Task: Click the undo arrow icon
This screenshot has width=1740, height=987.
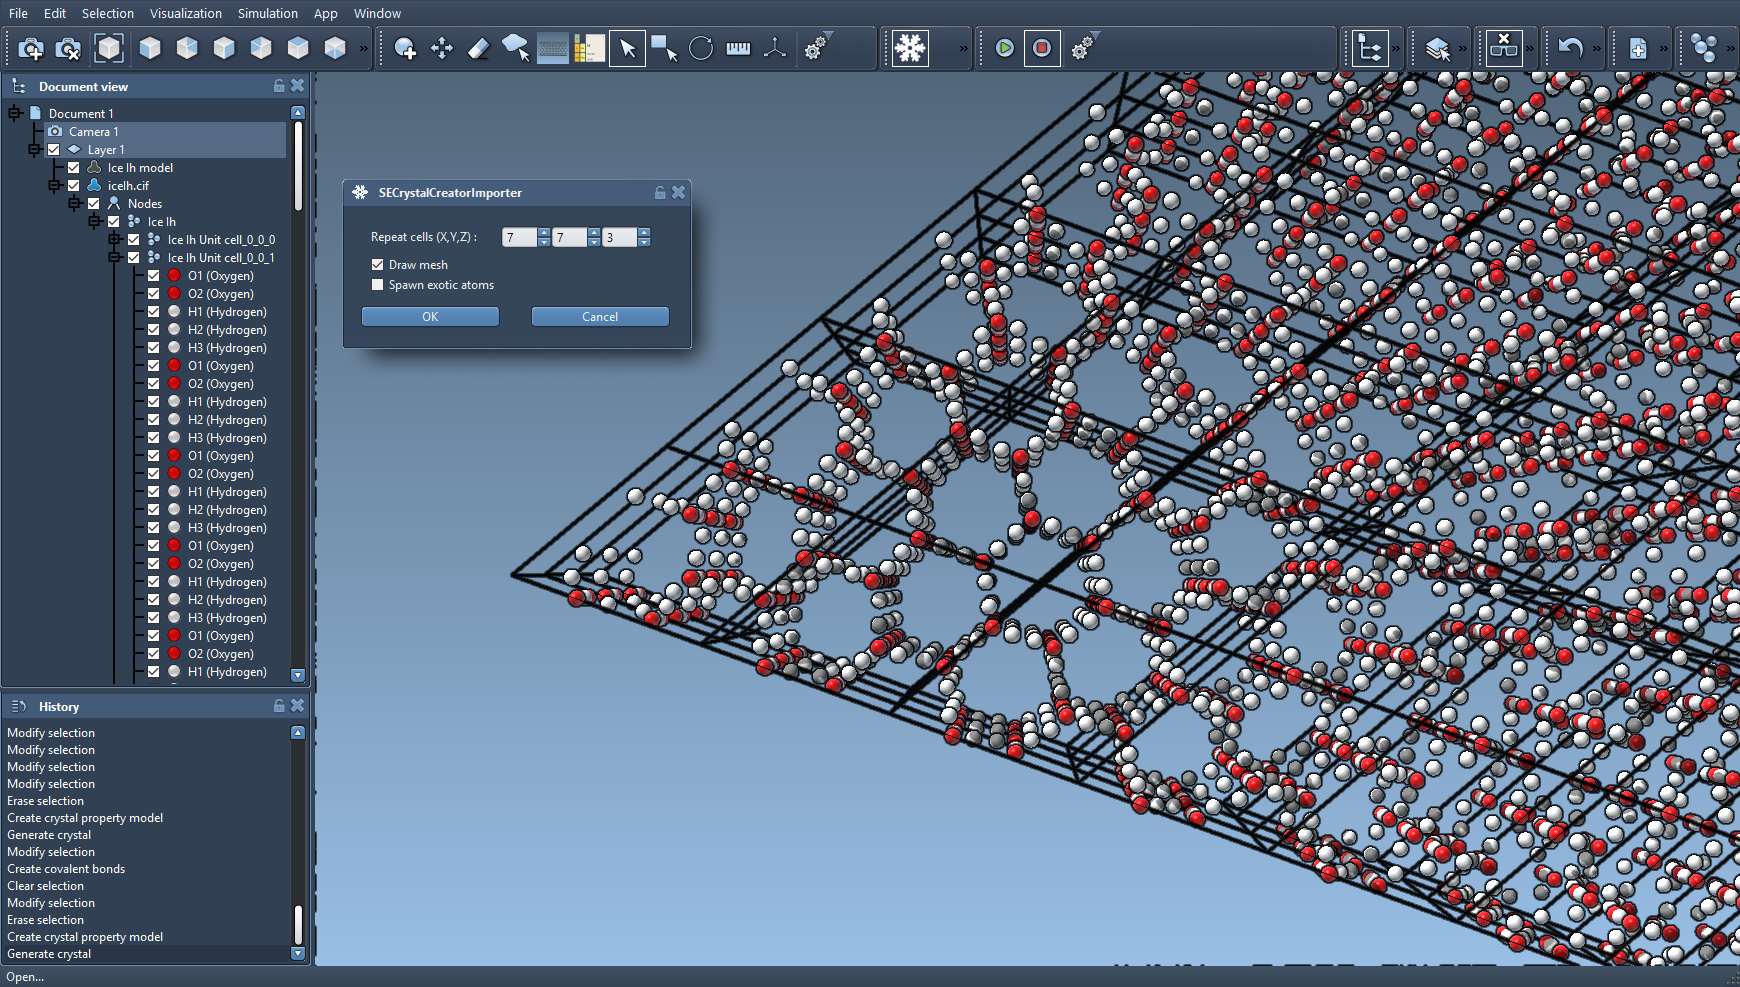Action: (1570, 48)
